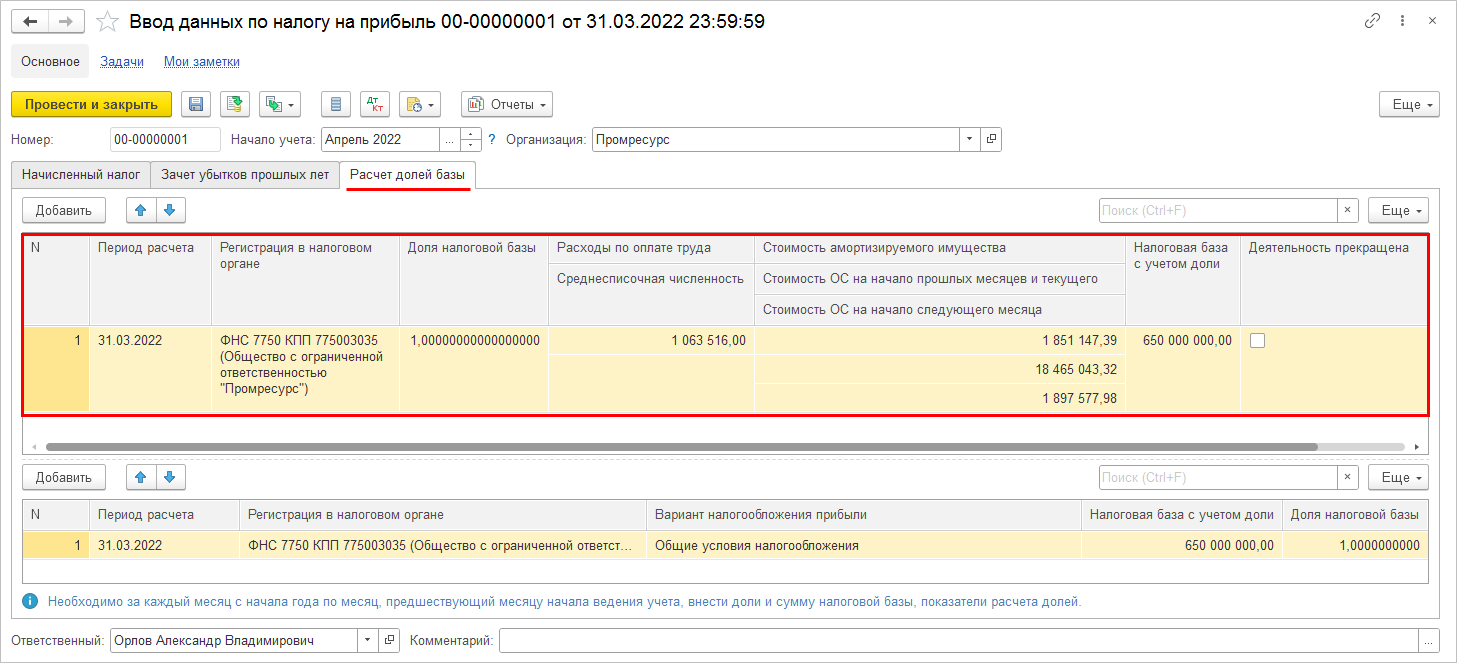Switch to the Зачет убытков прошлых лет tab

coord(245,174)
